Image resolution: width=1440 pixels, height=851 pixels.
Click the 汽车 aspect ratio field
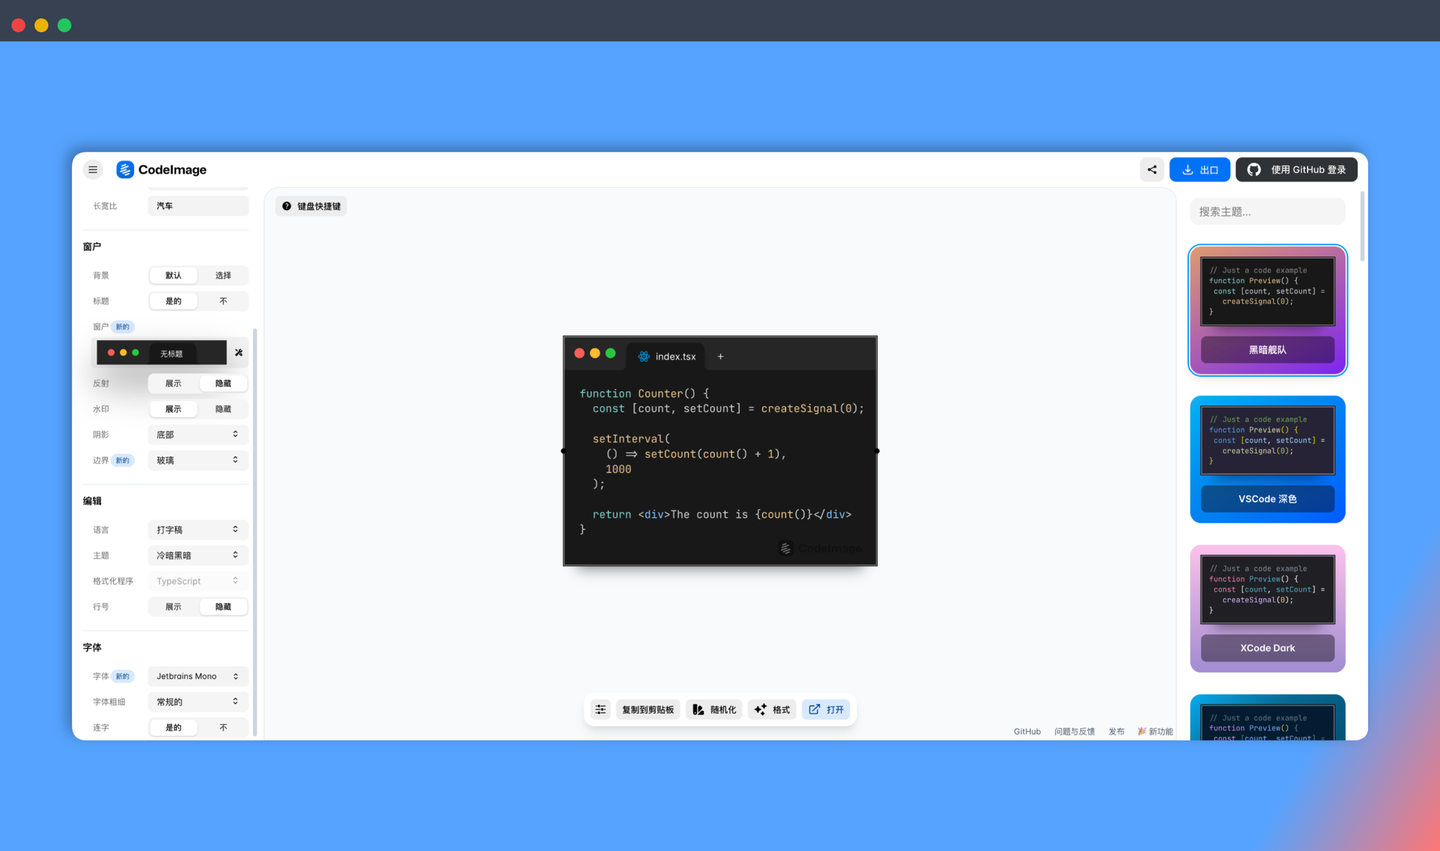(198, 206)
